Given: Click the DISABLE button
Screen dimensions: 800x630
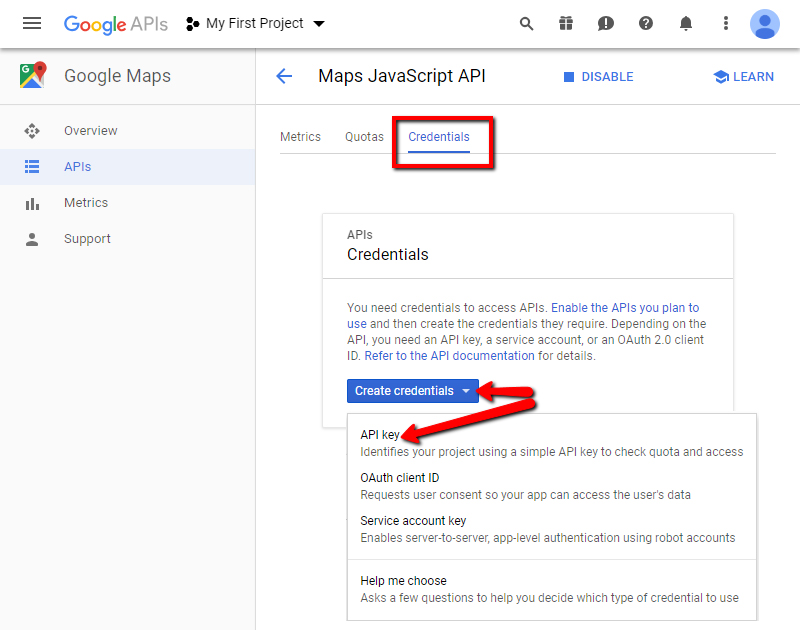Looking at the screenshot, I should [598, 76].
